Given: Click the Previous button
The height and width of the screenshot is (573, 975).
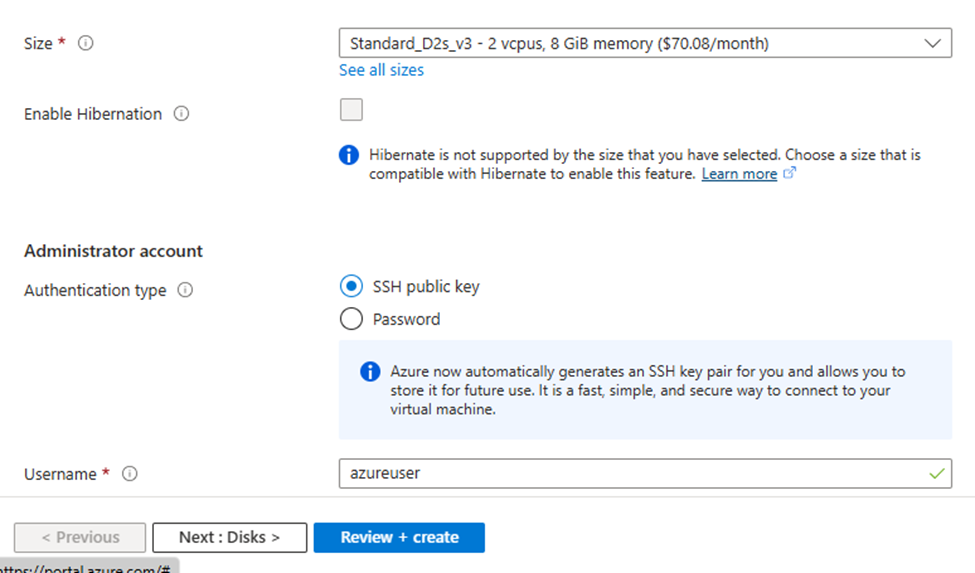Looking at the screenshot, I should 80,537.
